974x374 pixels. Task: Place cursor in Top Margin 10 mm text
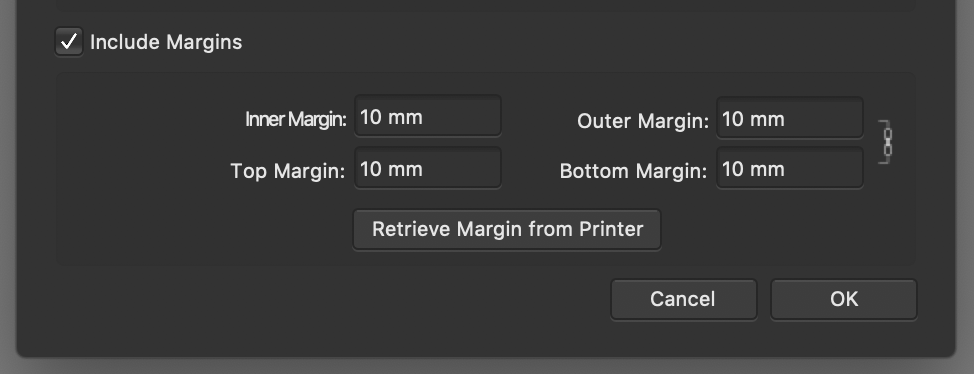[x=391, y=169]
